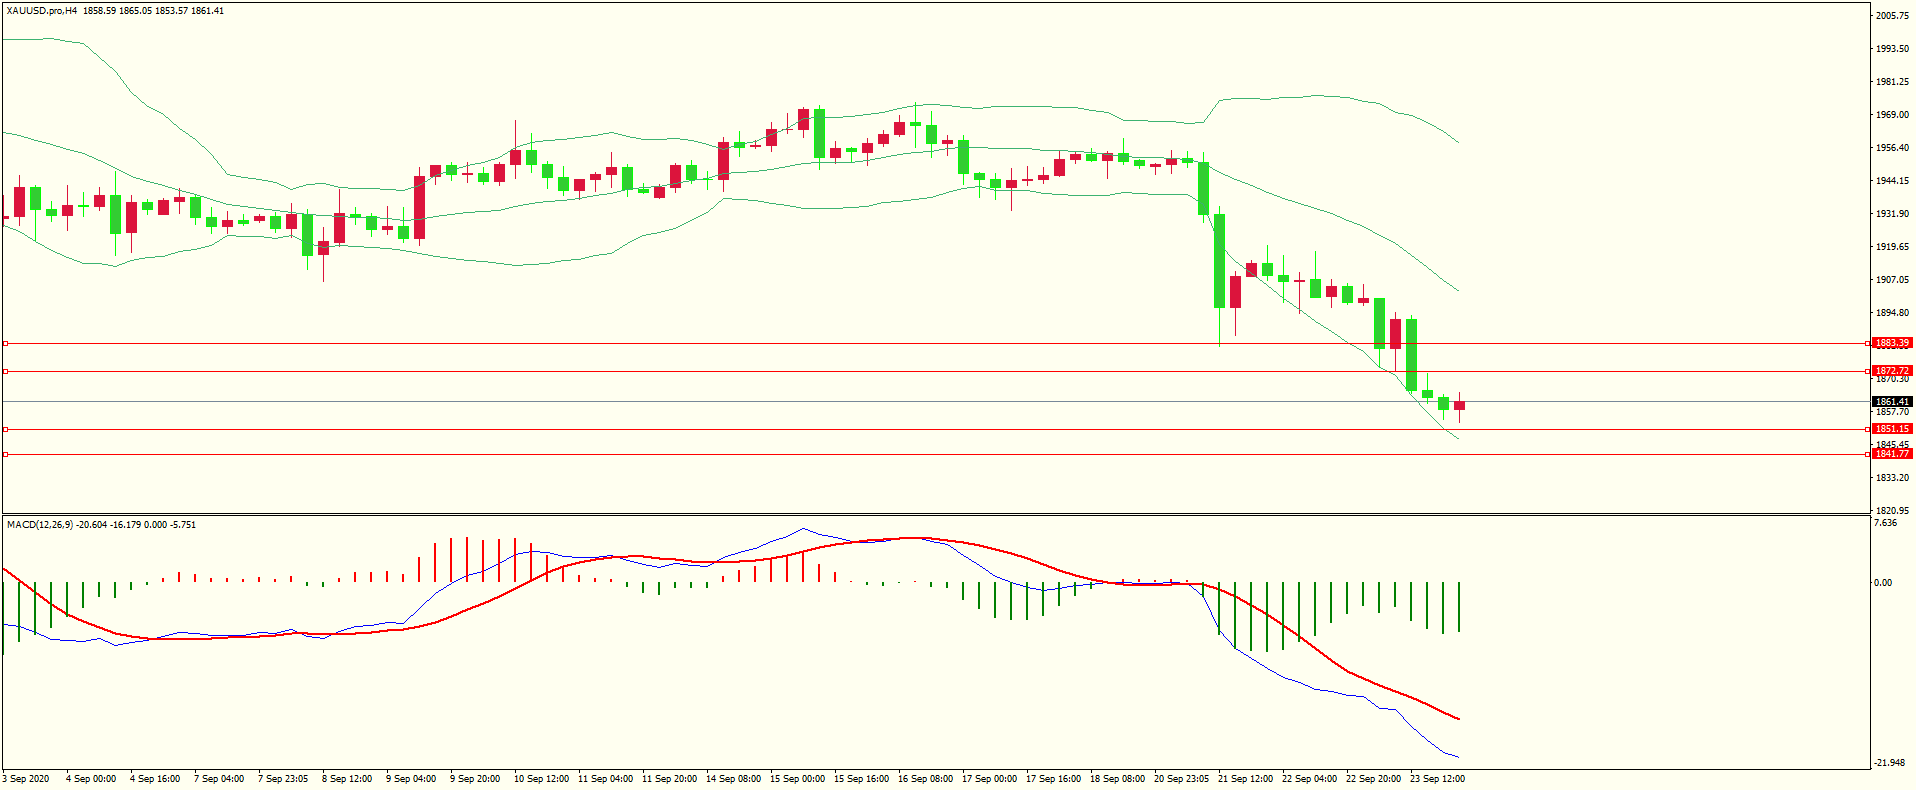The height and width of the screenshot is (790, 1916).
Task: Select the 1883.39 horizontal line price tag
Action: 1892,343
